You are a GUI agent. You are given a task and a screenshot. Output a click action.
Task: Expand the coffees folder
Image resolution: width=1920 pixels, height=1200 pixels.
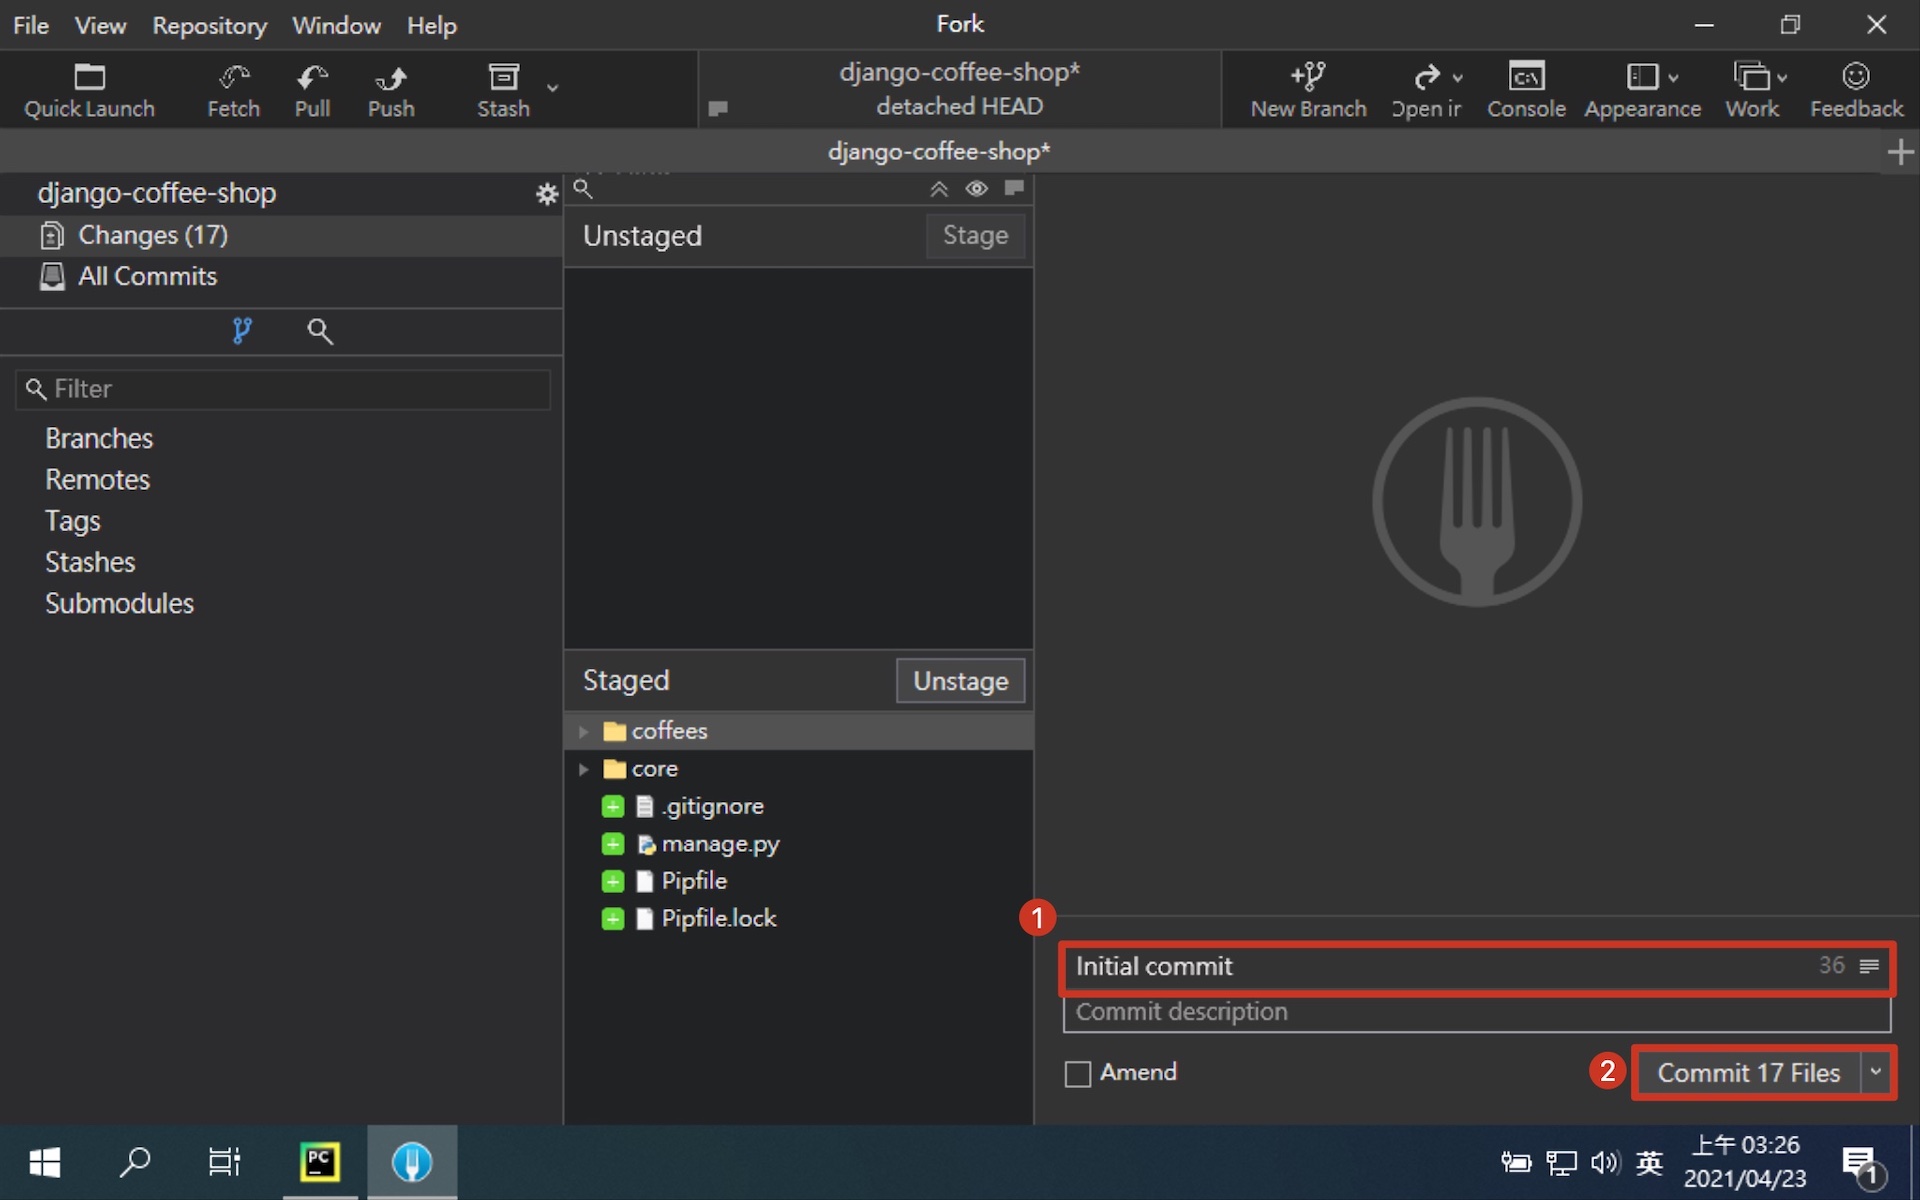[x=583, y=732]
